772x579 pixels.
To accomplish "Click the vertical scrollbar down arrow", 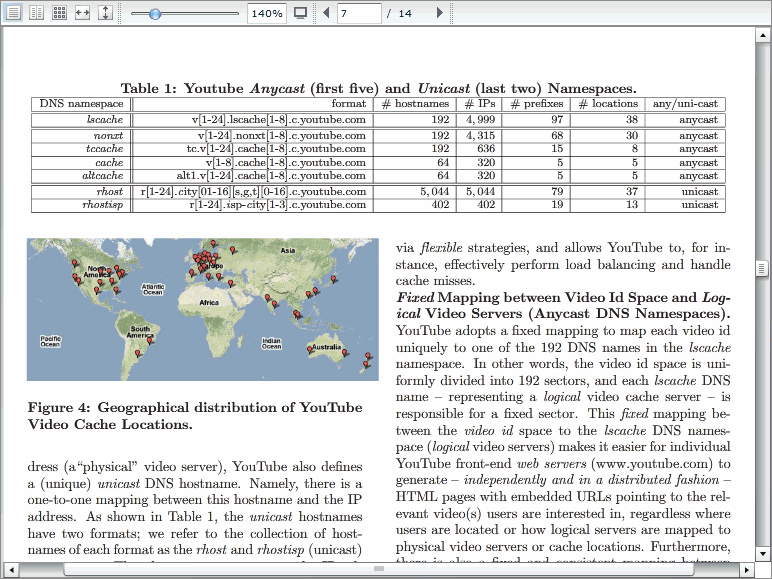I will click(762, 553).
